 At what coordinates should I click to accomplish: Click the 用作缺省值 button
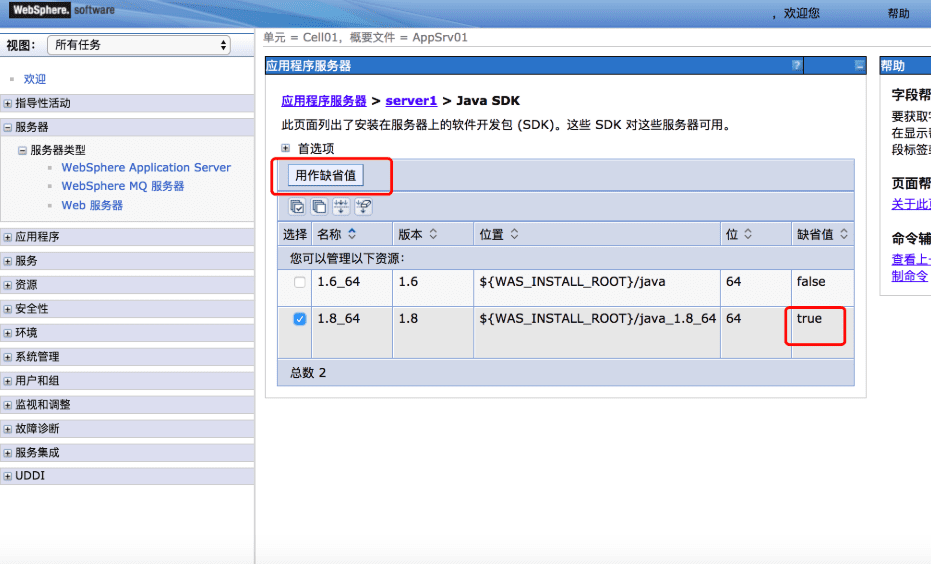click(x=325, y=176)
